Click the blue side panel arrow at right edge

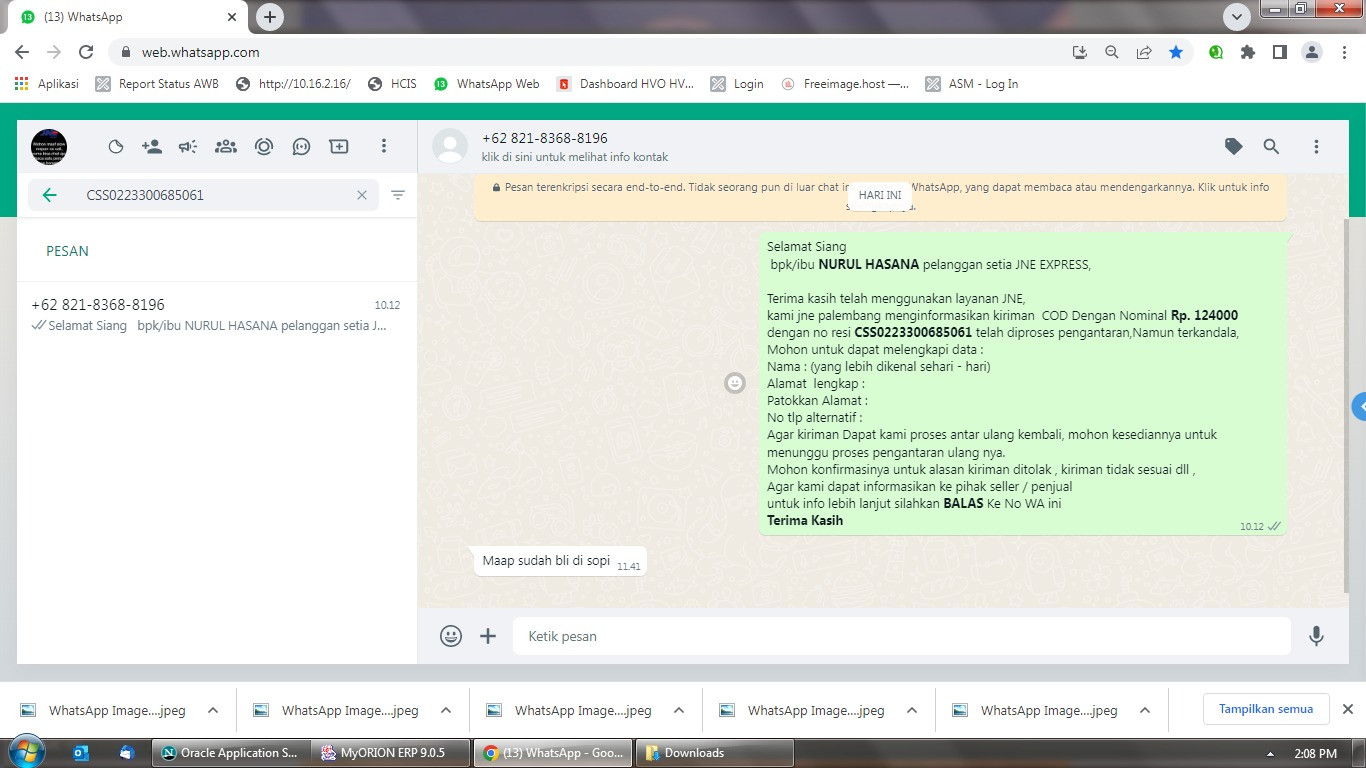(1359, 407)
